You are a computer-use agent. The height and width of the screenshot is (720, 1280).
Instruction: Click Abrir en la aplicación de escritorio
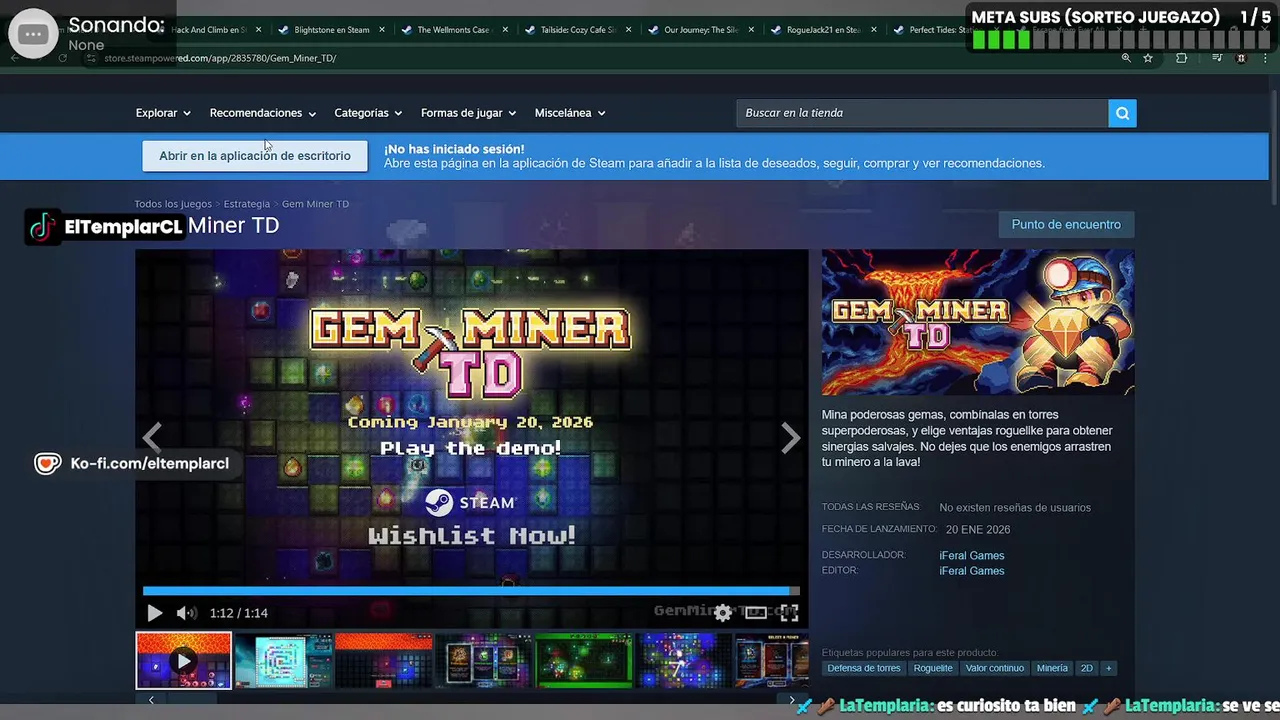[x=255, y=156]
